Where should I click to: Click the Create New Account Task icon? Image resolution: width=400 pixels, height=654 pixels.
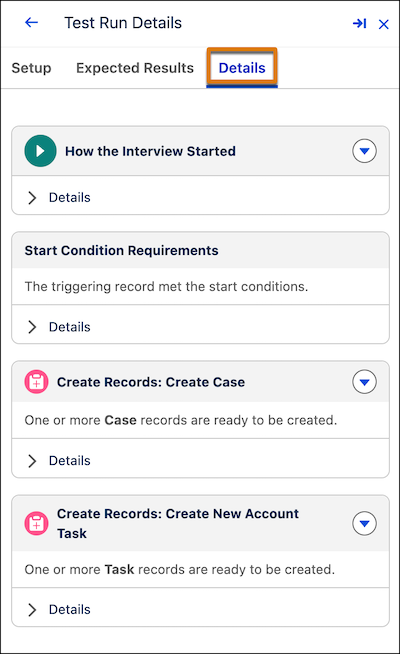36,523
